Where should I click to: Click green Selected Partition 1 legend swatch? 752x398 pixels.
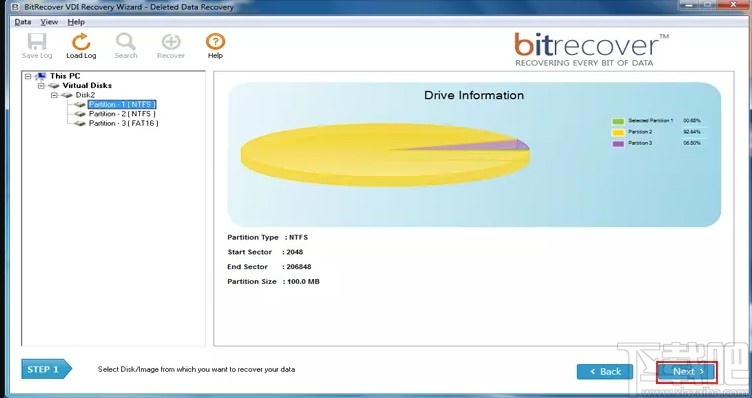[x=618, y=121]
